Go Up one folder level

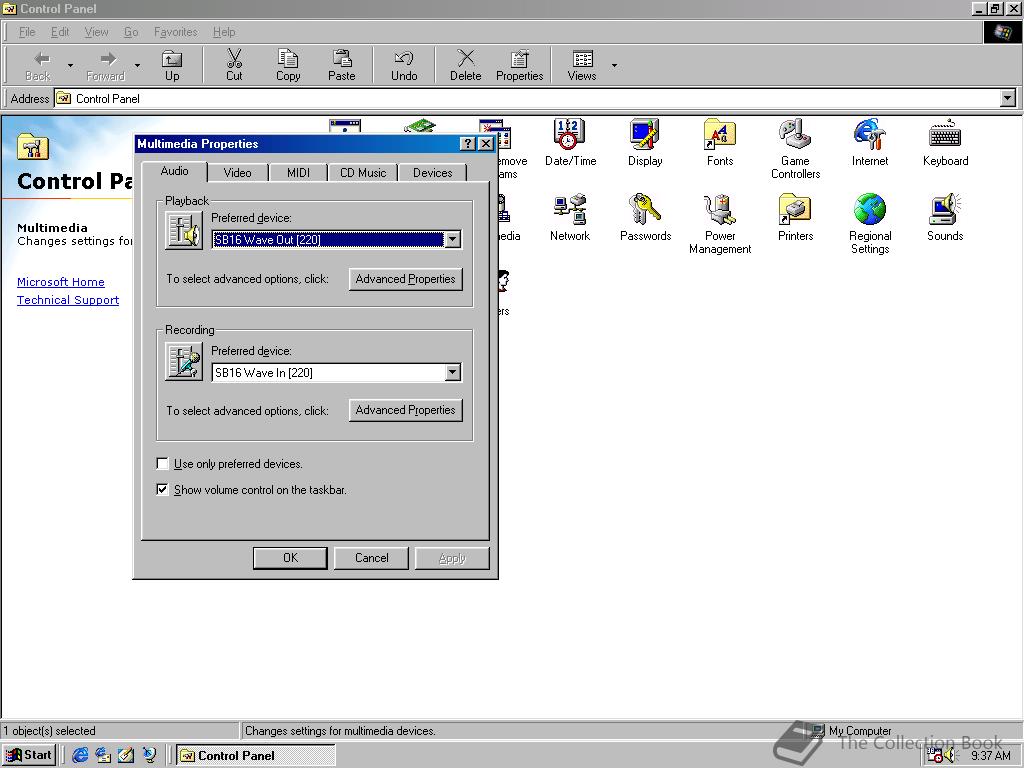pyautogui.click(x=172, y=65)
